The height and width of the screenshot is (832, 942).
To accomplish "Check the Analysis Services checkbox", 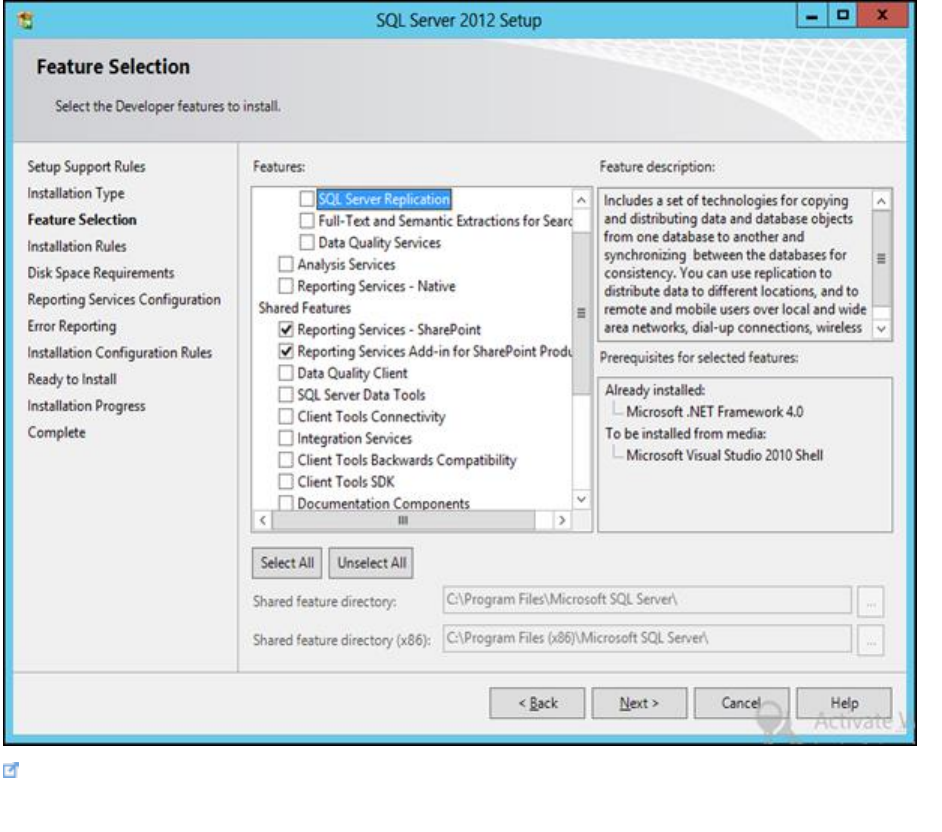I will tap(286, 264).
